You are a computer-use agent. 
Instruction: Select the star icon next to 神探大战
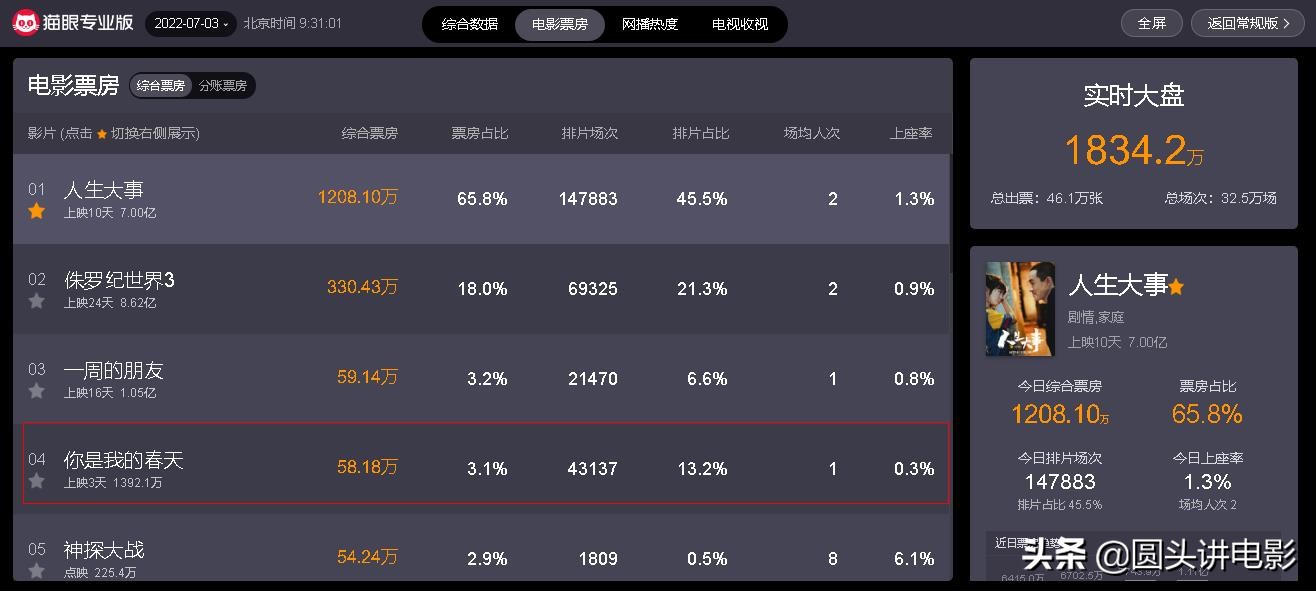[x=36, y=572]
